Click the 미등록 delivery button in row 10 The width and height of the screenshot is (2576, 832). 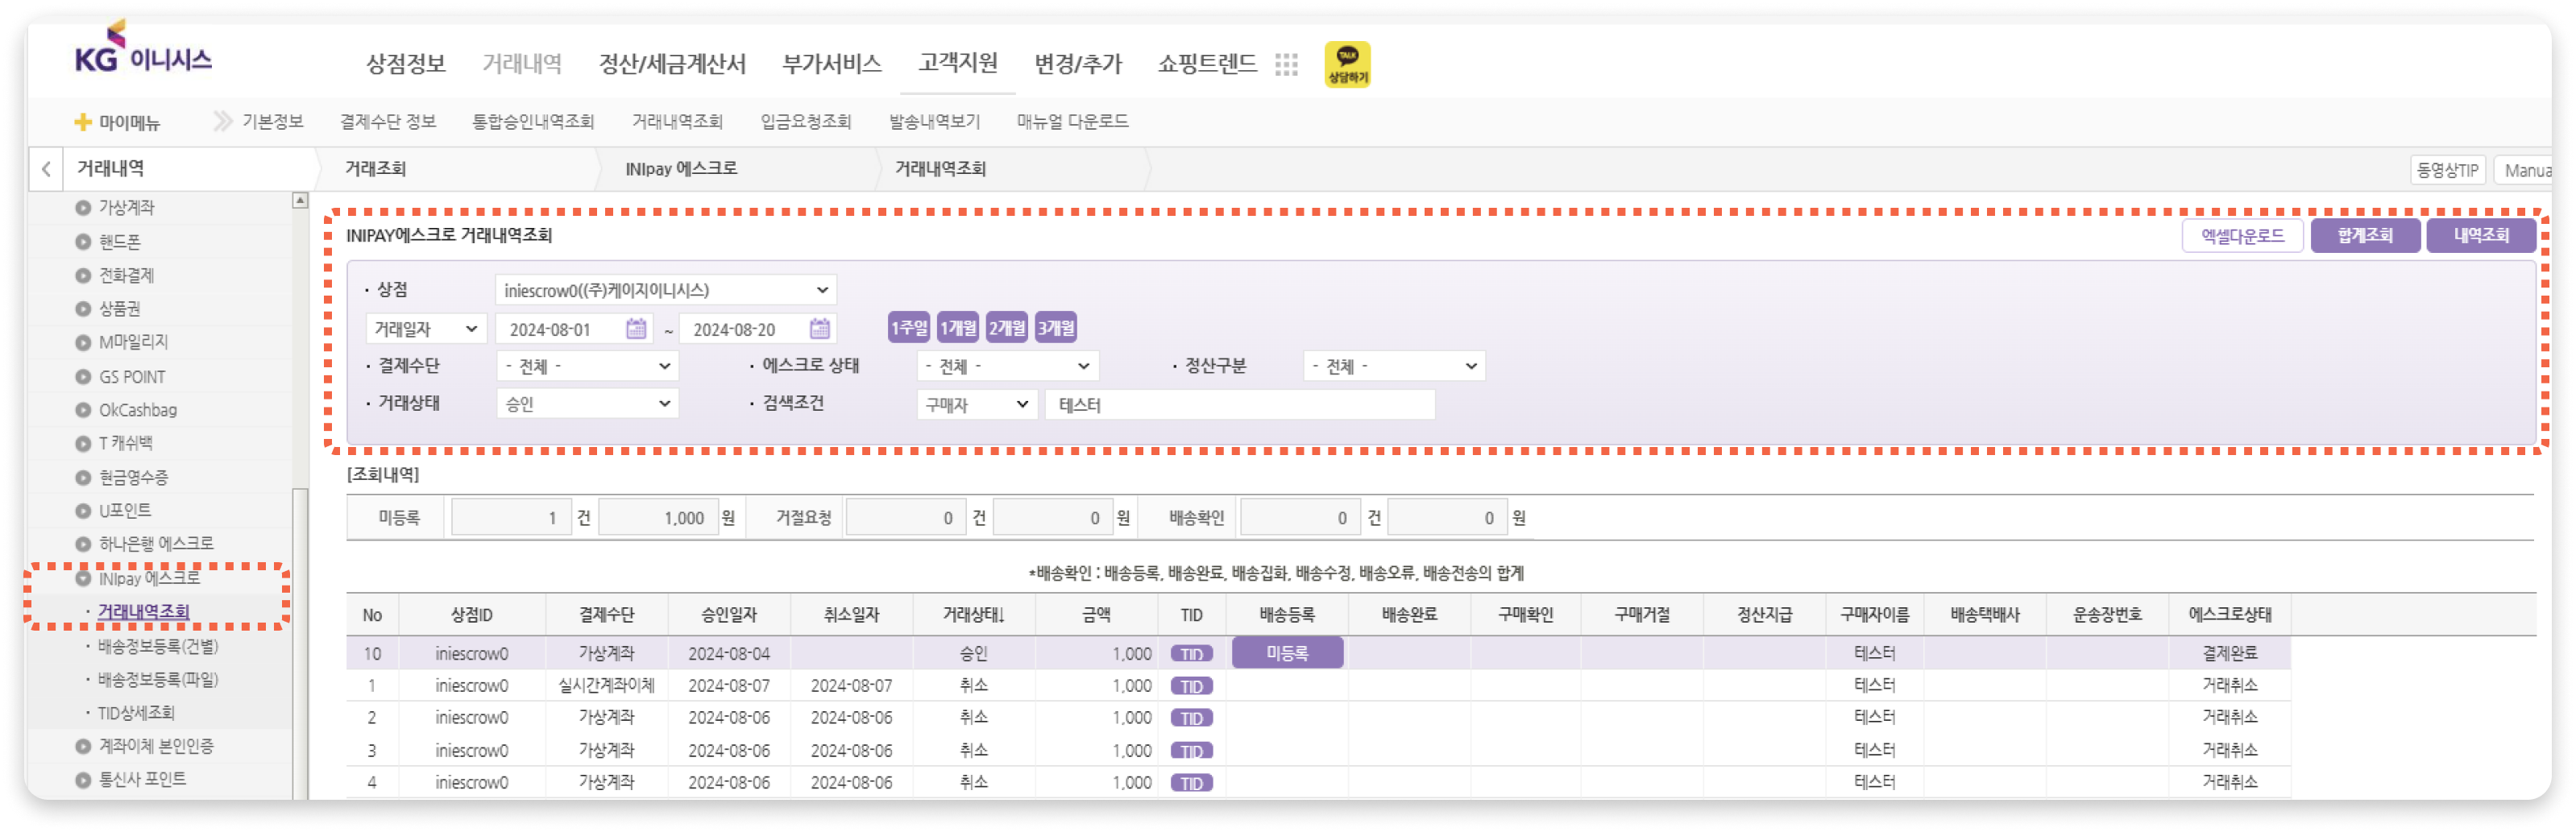tap(1286, 653)
